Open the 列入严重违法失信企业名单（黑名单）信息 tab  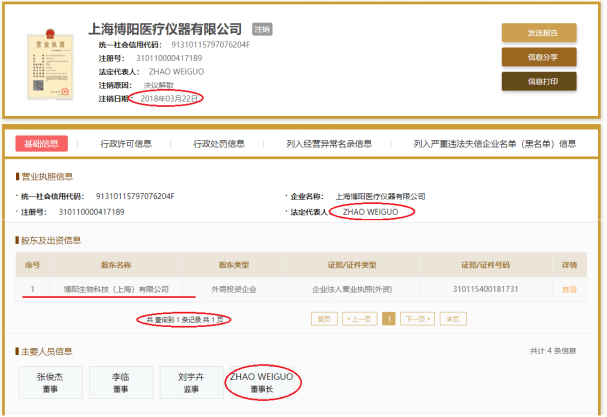pos(494,144)
